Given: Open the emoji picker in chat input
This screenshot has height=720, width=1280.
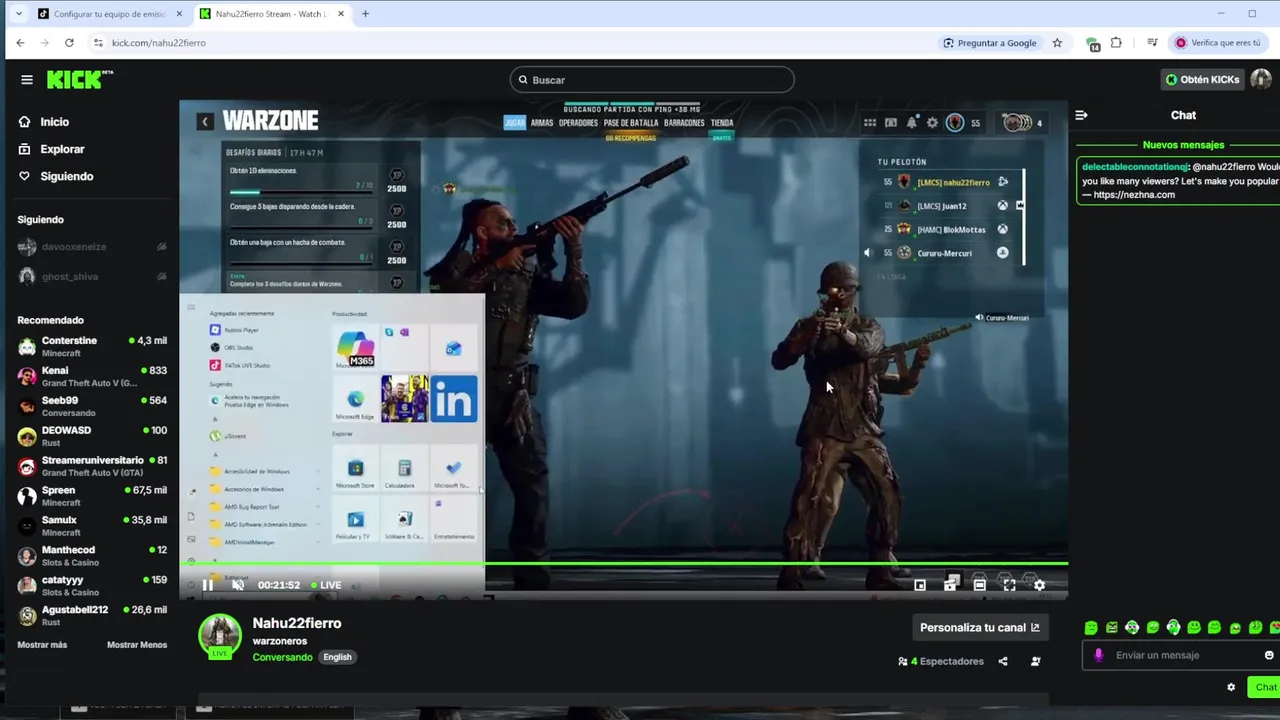Looking at the screenshot, I should (x=1269, y=655).
